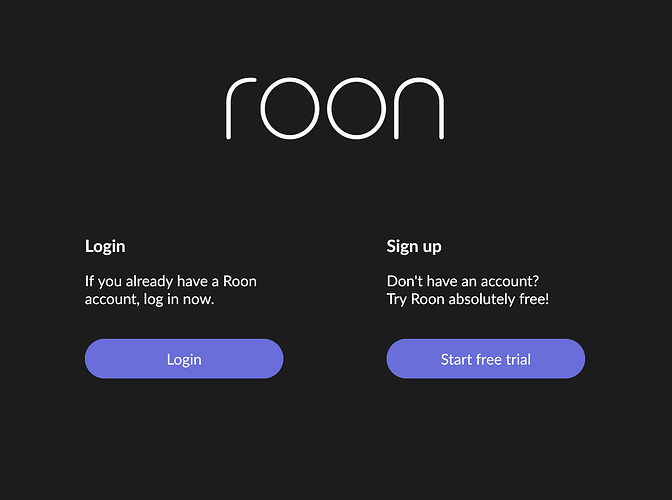Click the 'Don't have an account?' text
Image resolution: width=672 pixels, height=500 pixels.
(463, 281)
